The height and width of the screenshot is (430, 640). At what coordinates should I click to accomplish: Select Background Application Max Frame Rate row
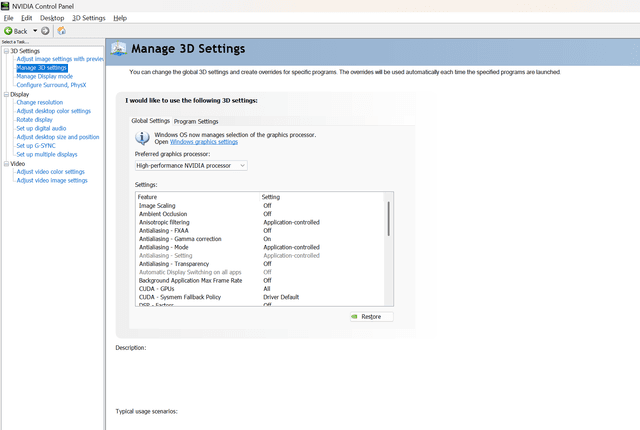click(x=261, y=281)
